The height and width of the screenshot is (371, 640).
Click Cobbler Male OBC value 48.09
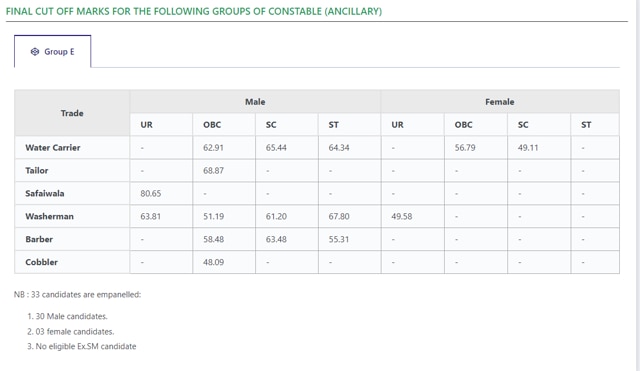point(213,262)
